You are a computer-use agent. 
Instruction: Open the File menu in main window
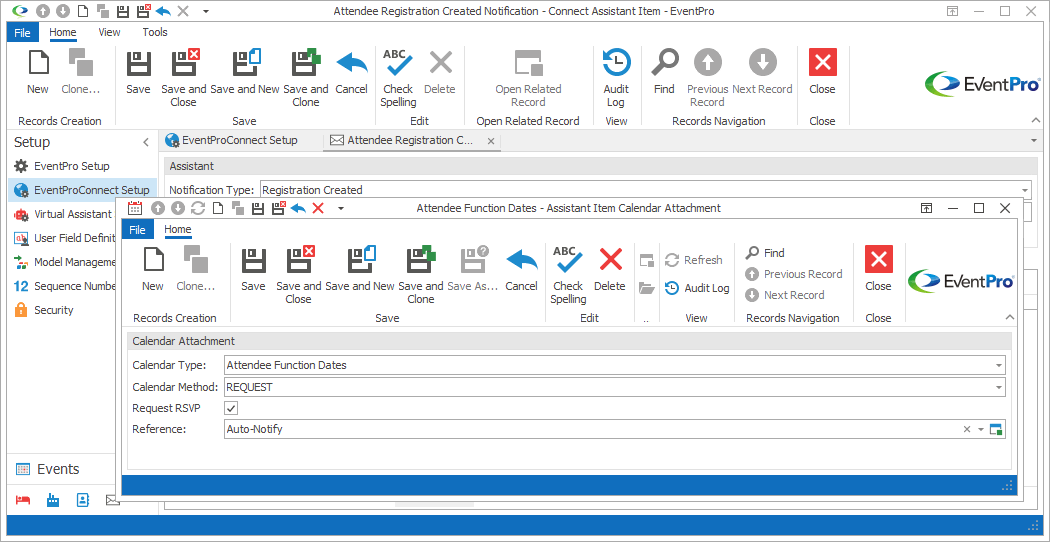click(x=22, y=32)
